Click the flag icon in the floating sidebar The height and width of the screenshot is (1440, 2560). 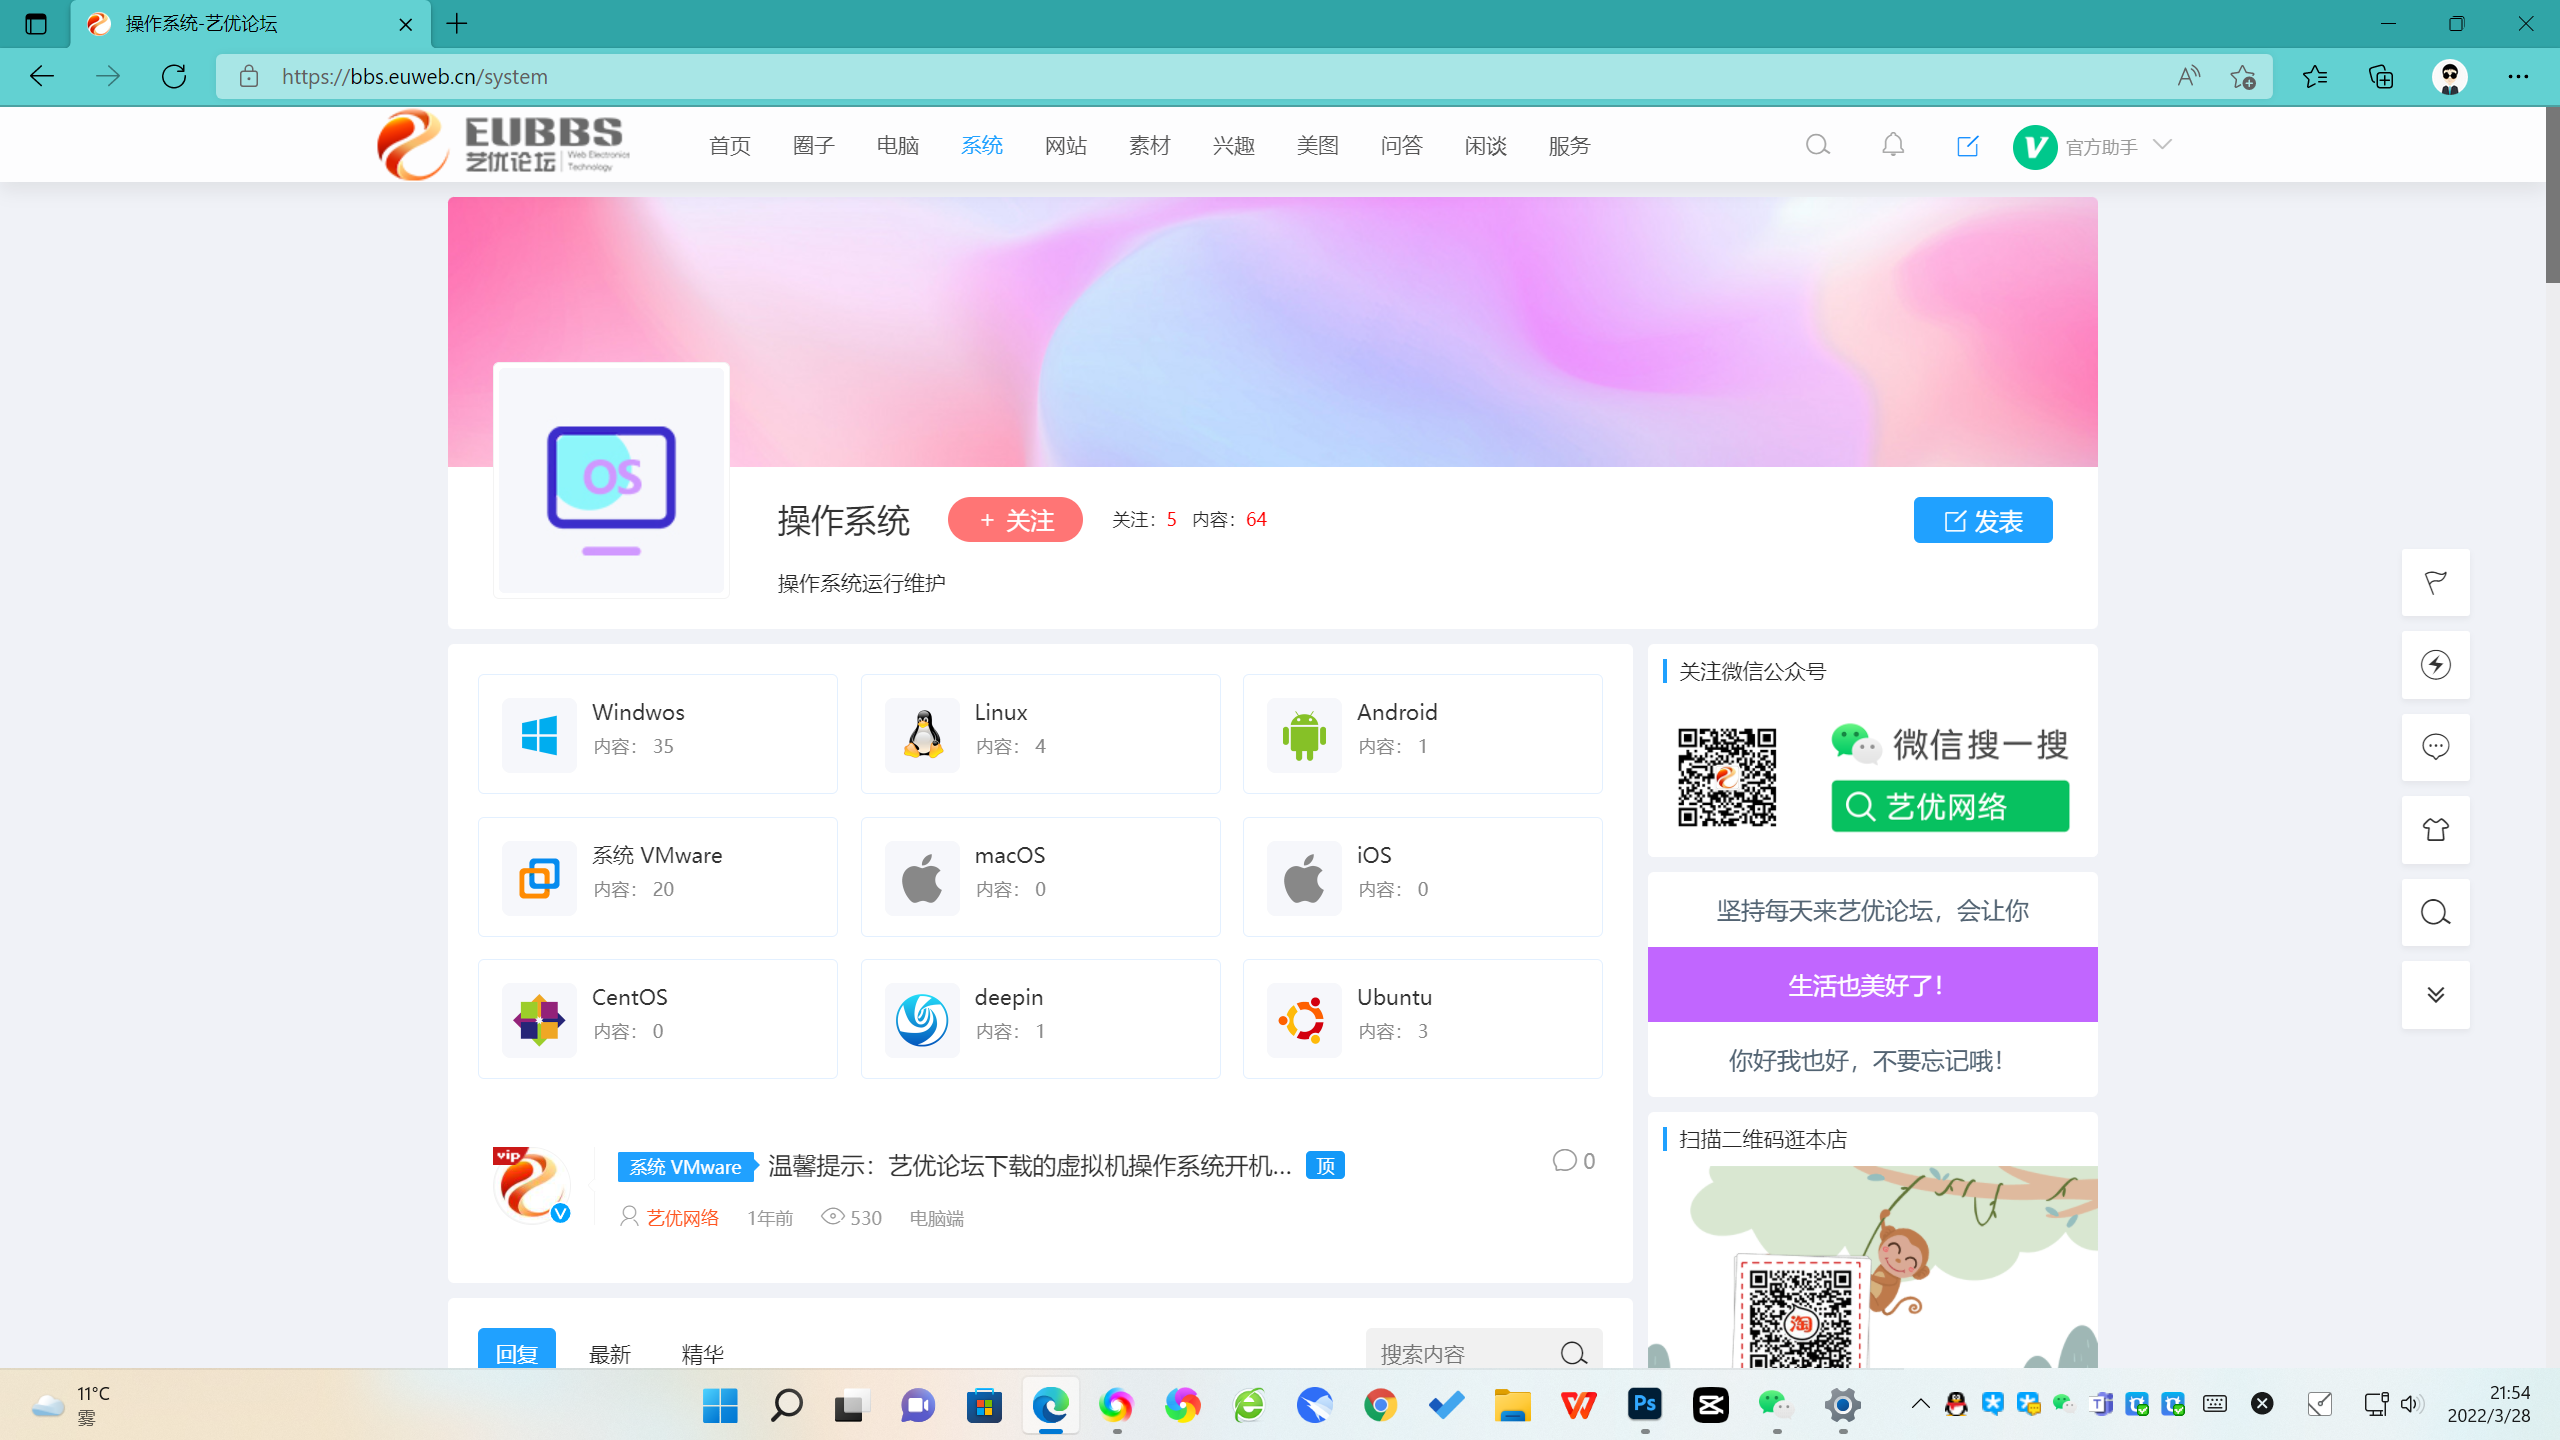click(x=2436, y=582)
